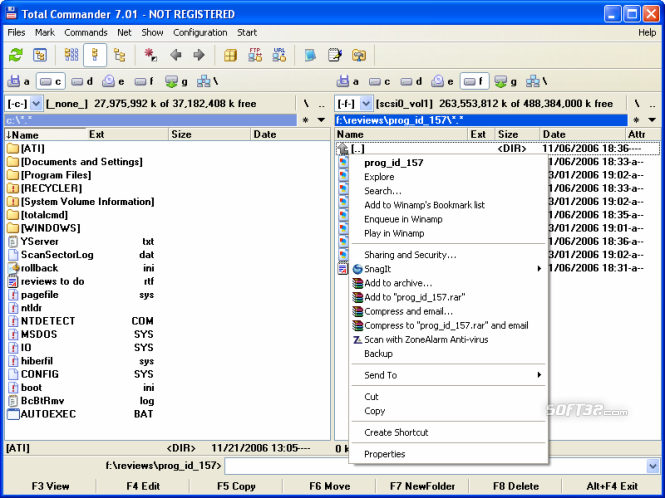
Task: Select drive c in the right panel
Action: click(x=380, y=81)
